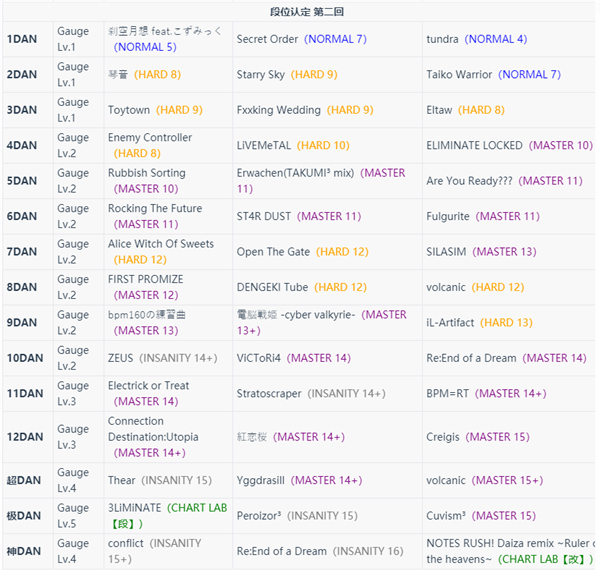Click the Enemy Controller song

[x=150, y=138]
